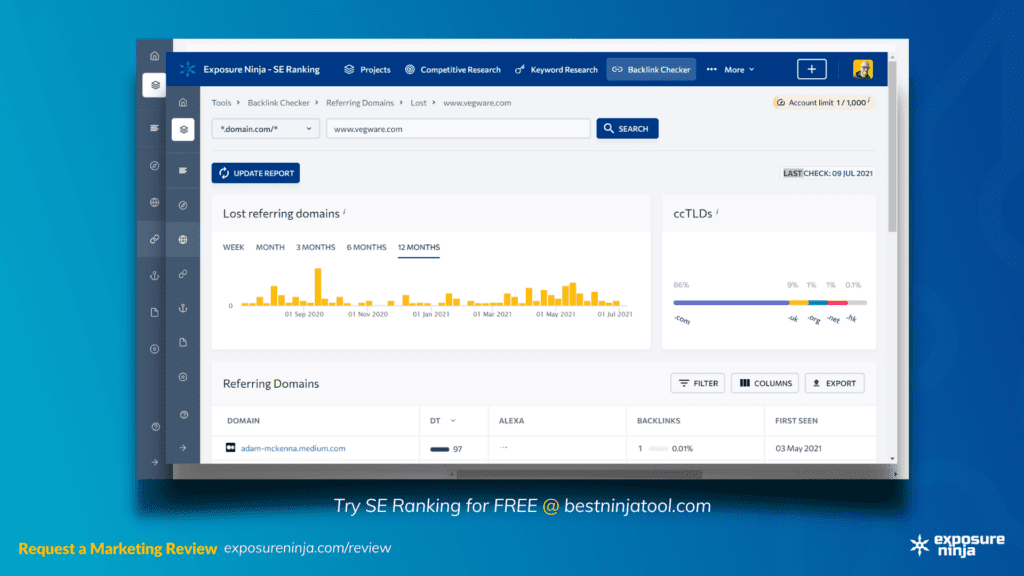Select Backlink Checker in top navigation
The width and height of the screenshot is (1024, 576).
[651, 69]
